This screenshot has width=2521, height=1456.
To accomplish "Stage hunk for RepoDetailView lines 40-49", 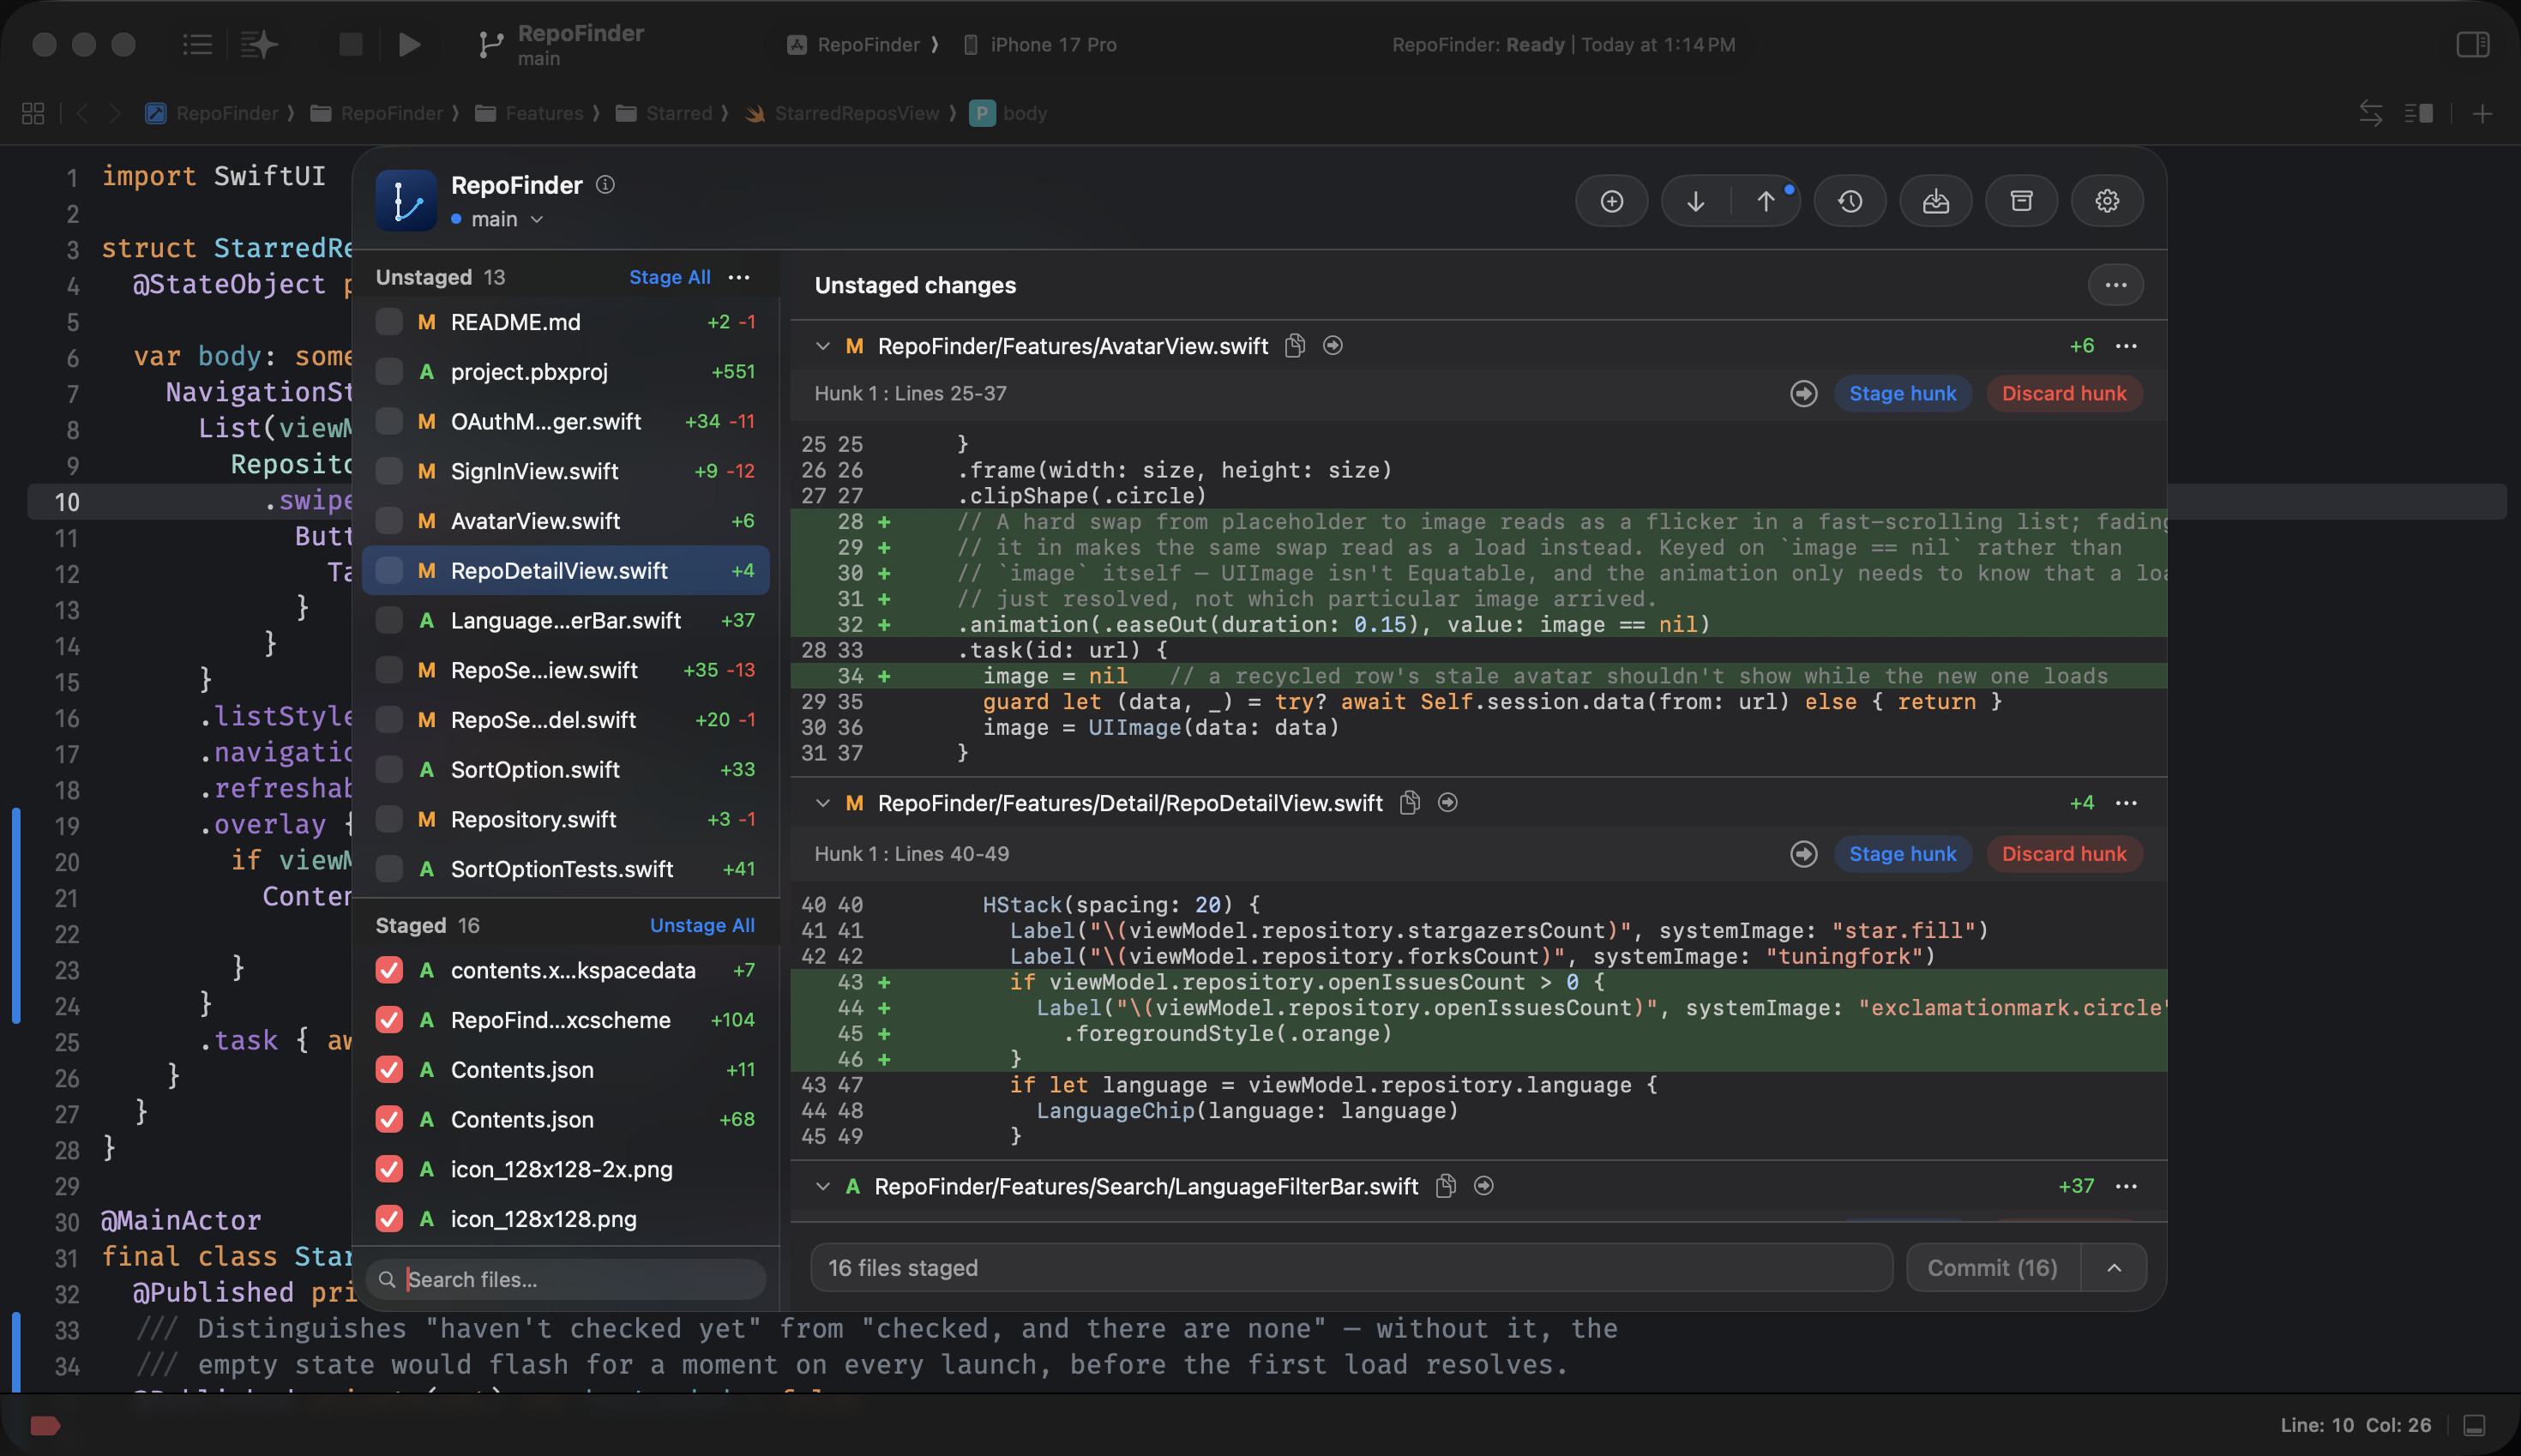I will point(1902,854).
